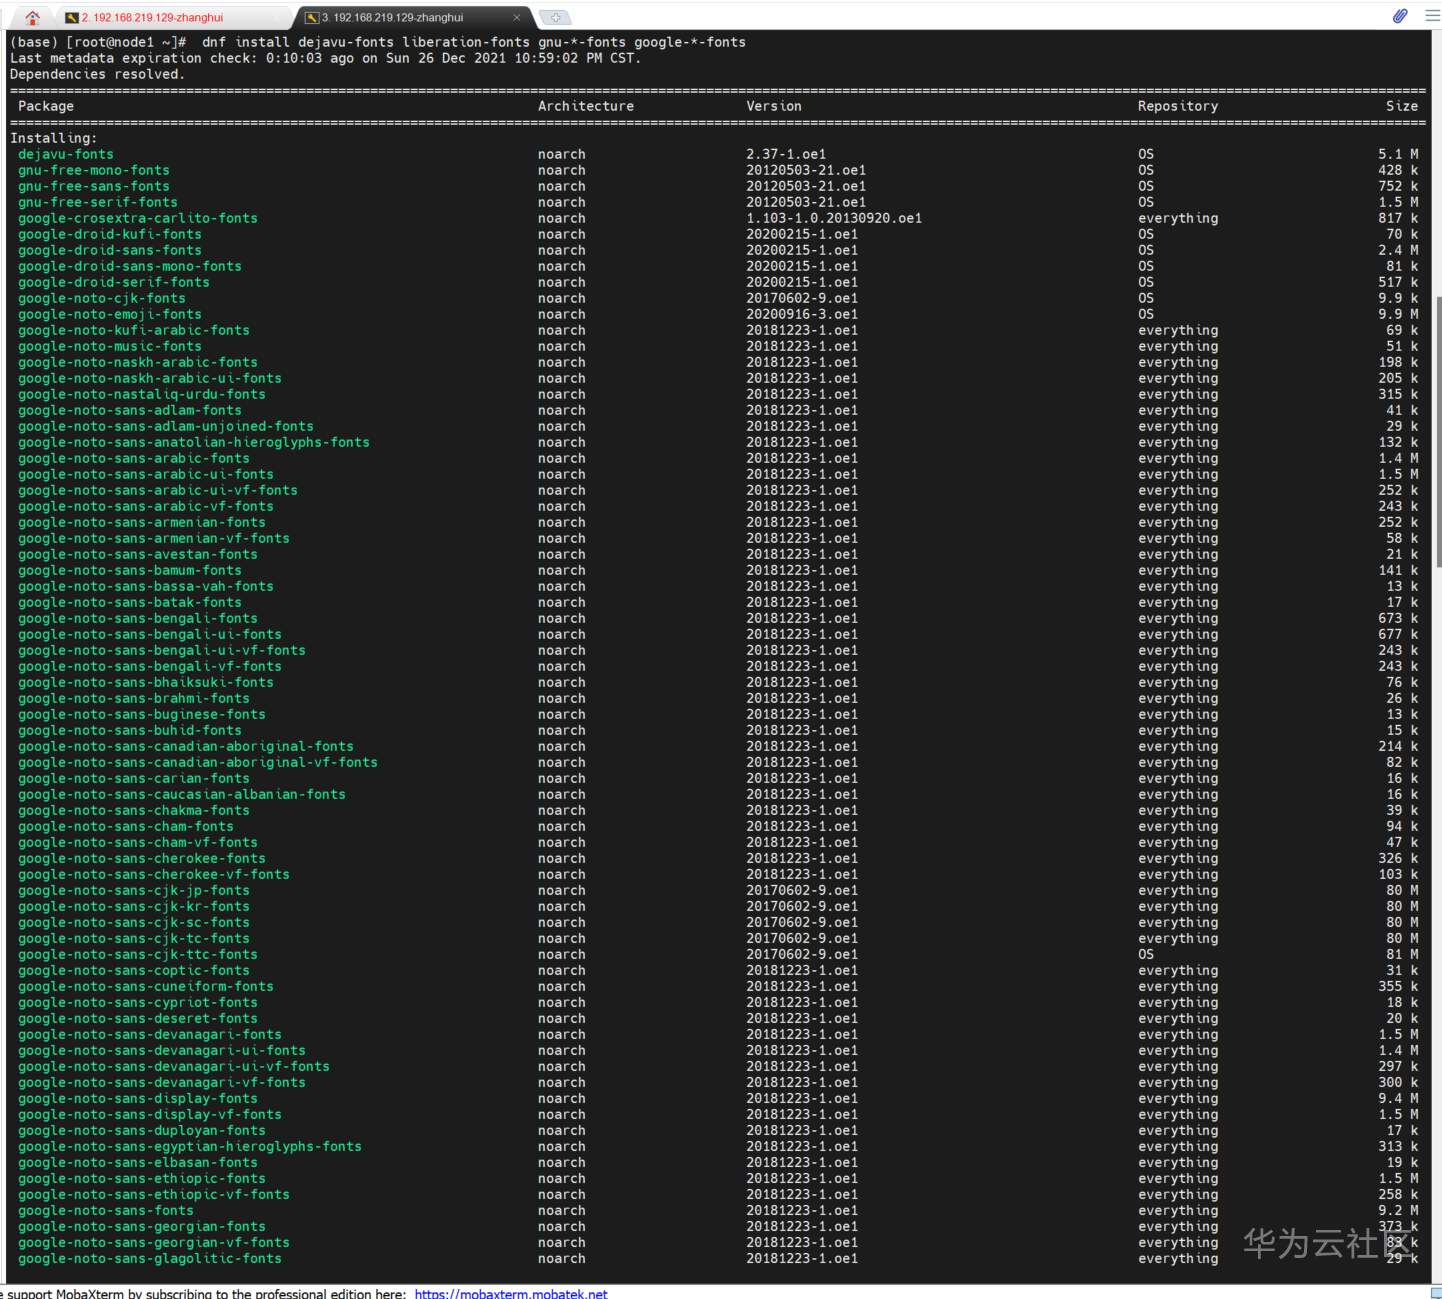Click google-droid-sans-mono-fonts package name
The width and height of the screenshot is (1442, 1299).
pos(130,266)
